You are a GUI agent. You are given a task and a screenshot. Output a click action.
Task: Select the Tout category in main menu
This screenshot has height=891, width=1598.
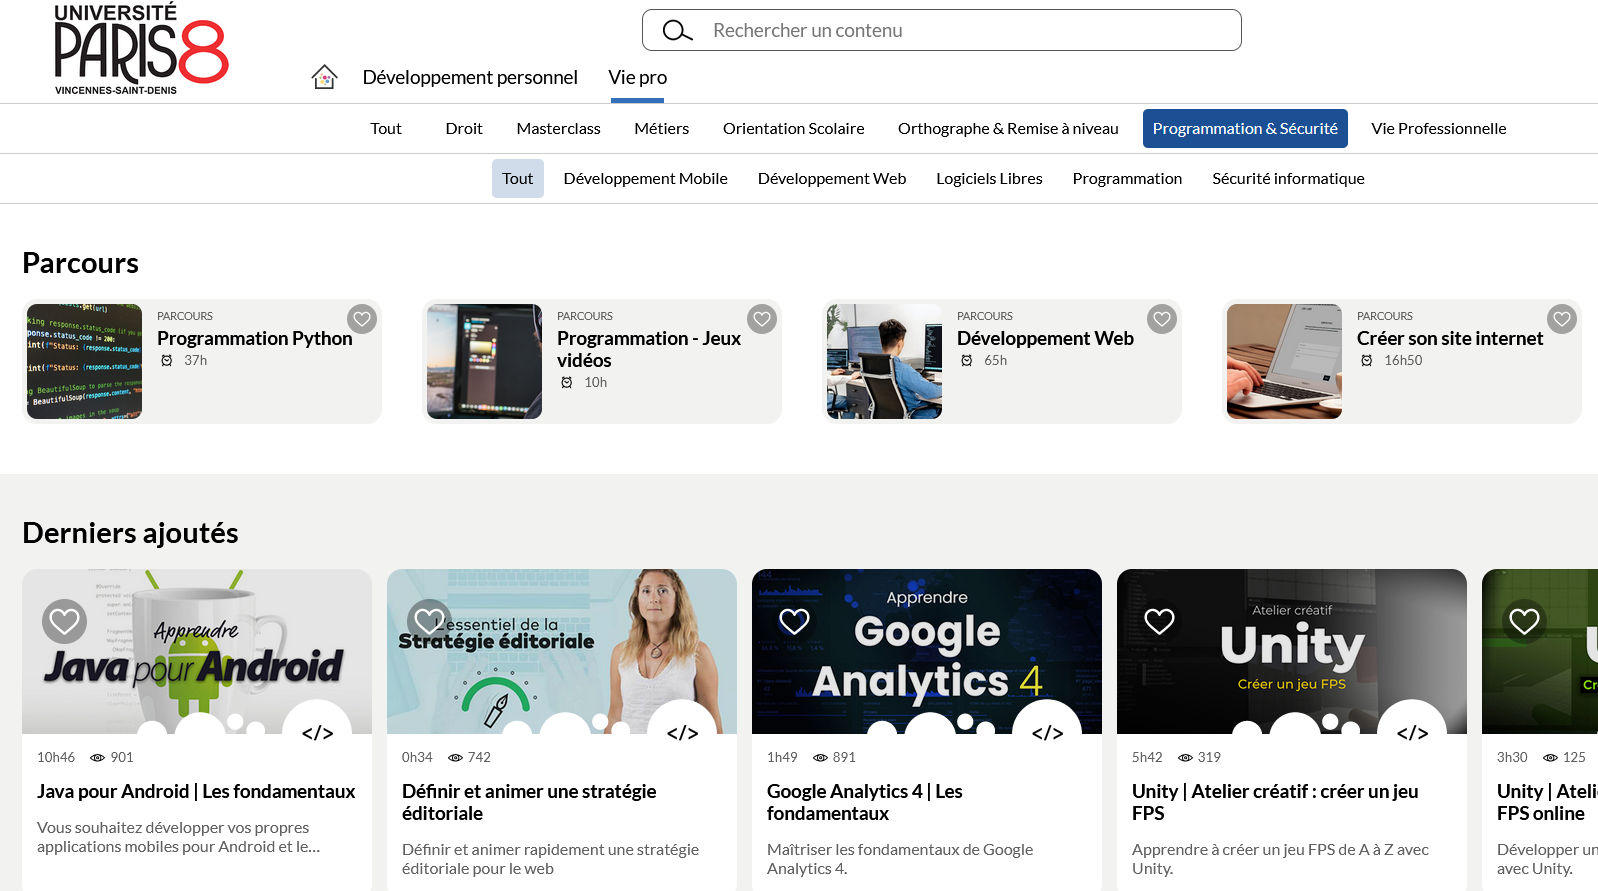point(386,128)
